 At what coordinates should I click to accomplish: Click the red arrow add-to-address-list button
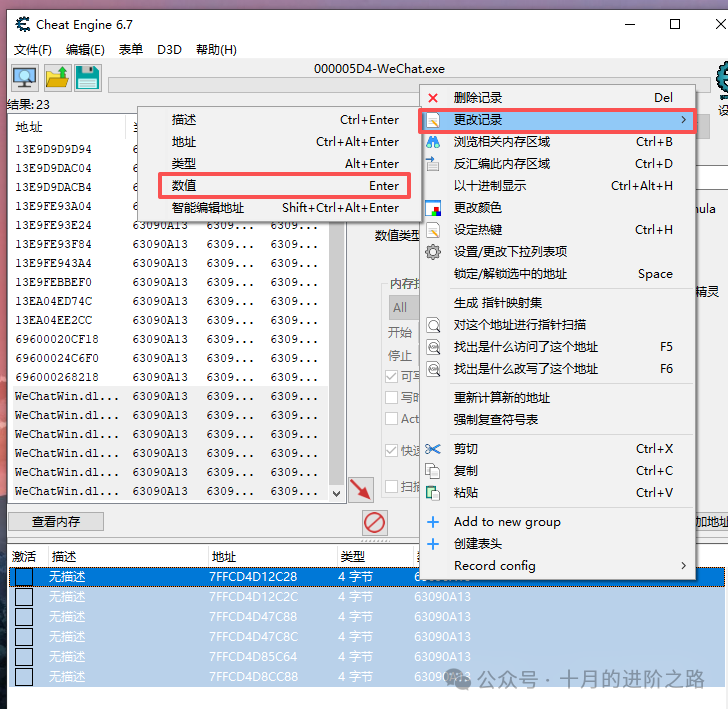pyautogui.click(x=361, y=489)
